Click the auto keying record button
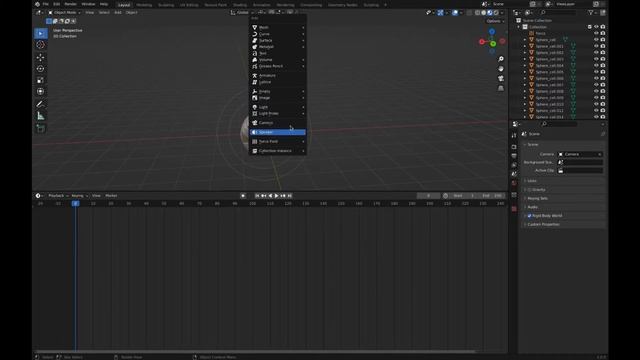This screenshot has width=640, height=360. (243, 196)
